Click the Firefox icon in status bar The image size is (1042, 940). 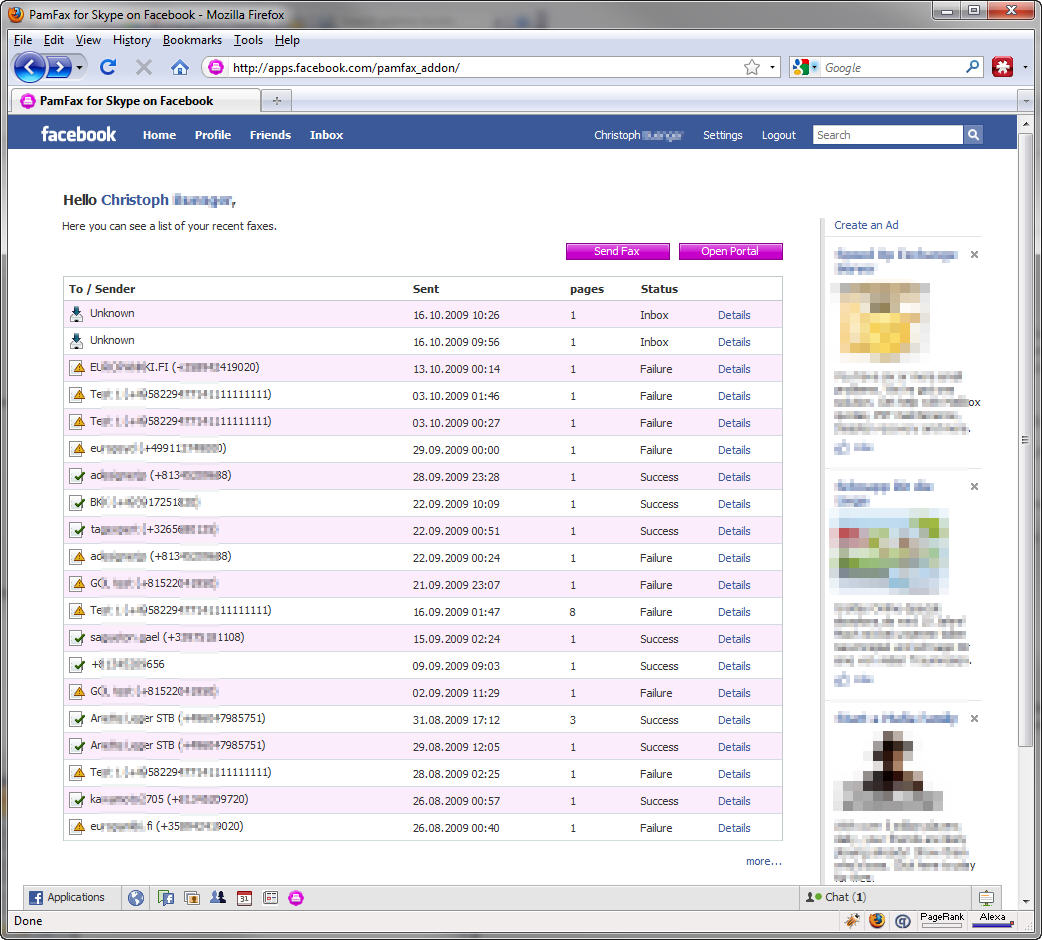877,921
